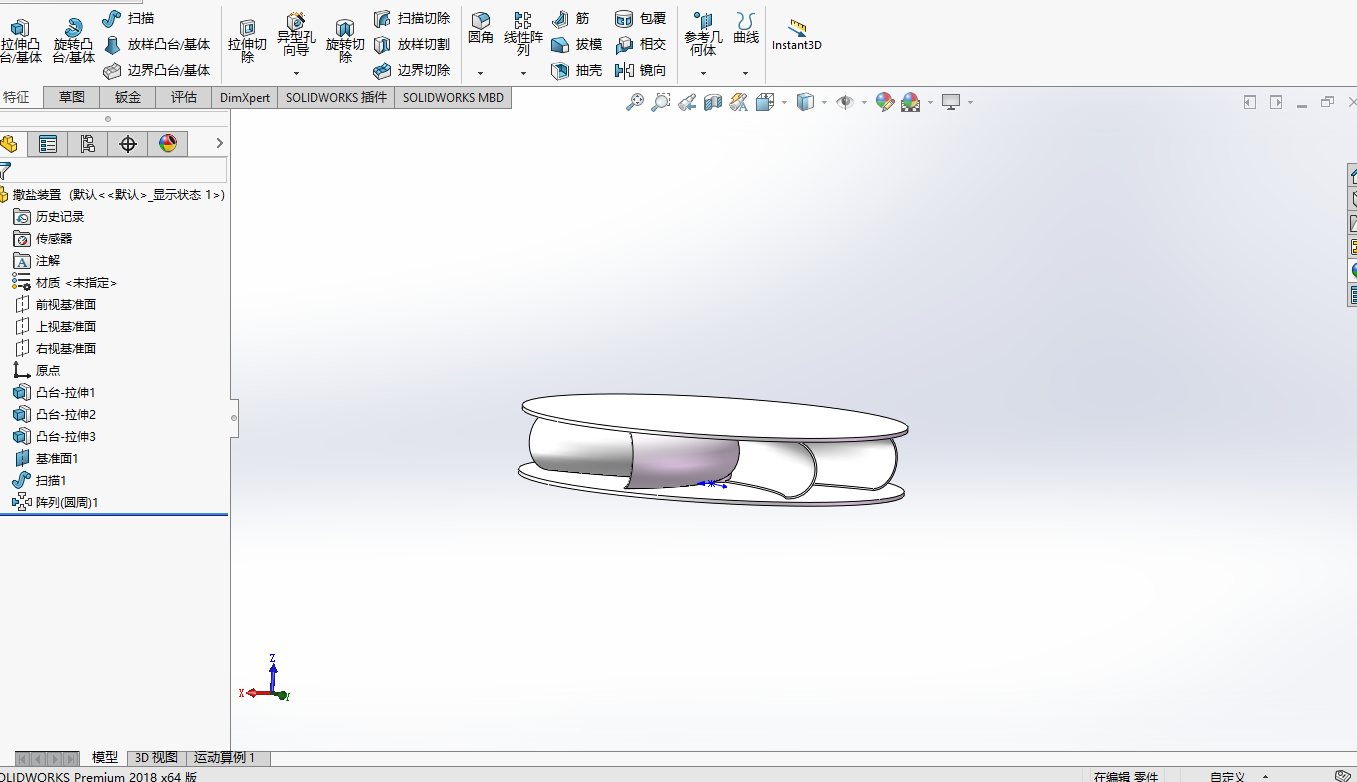1357x782 pixels.
Task: Open the Fillet dropdown arrow
Action: [x=480, y=73]
